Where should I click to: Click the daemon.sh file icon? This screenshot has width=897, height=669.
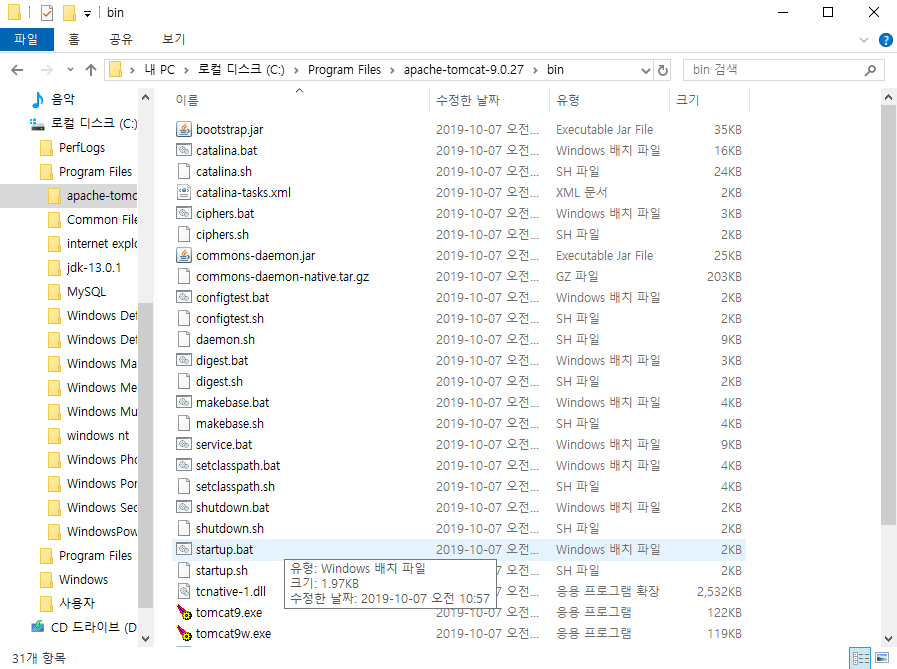click(183, 339)
